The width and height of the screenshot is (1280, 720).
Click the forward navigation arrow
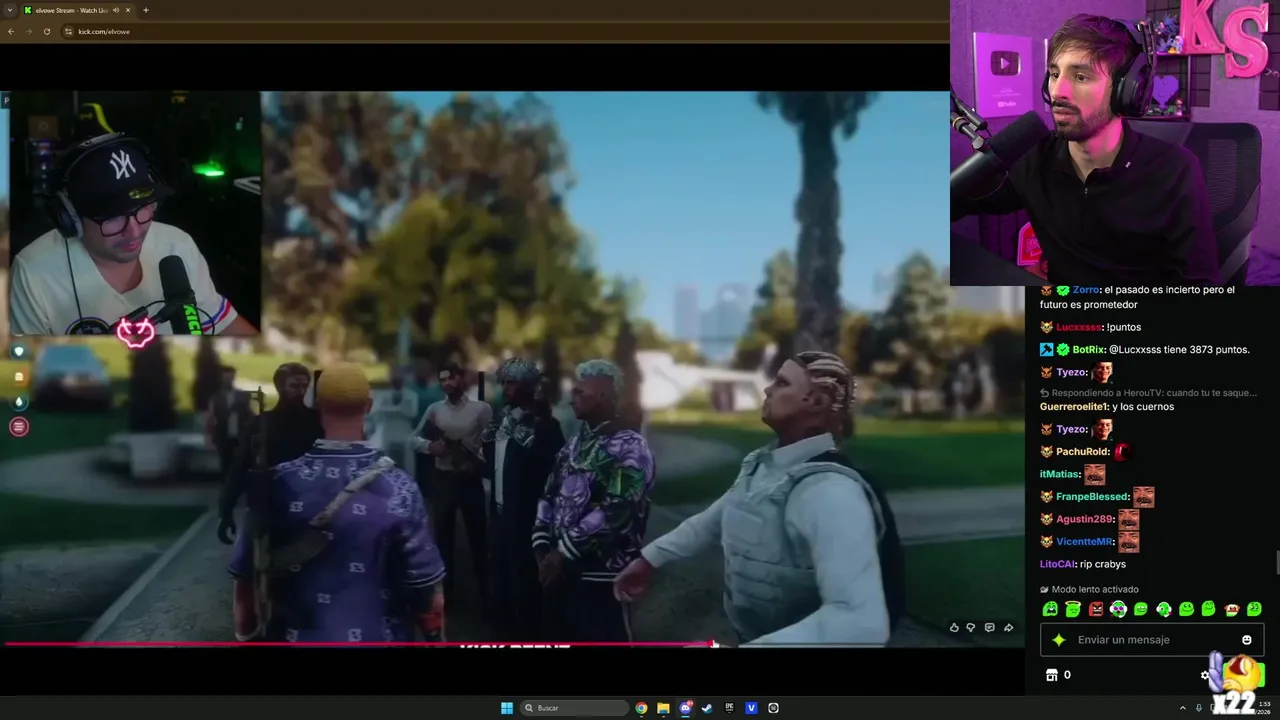click(28, 31)
